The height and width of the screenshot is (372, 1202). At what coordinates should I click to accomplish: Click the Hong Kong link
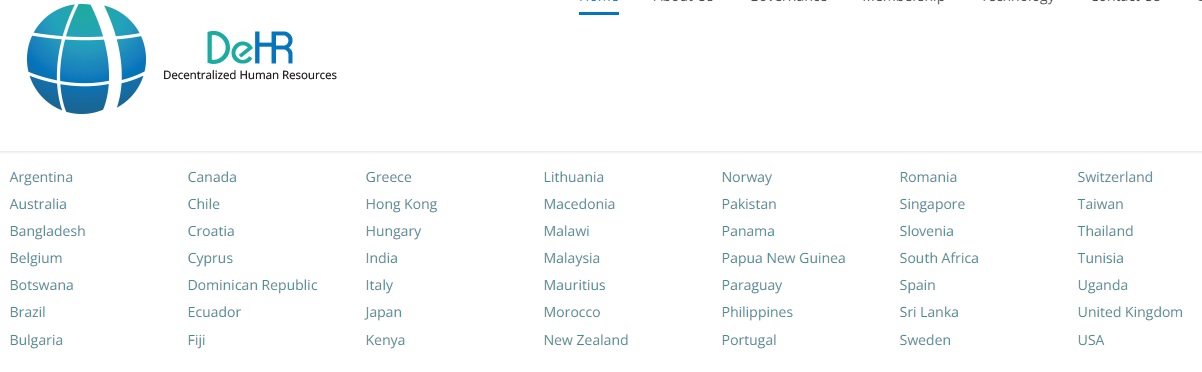[x=401, y=204]
